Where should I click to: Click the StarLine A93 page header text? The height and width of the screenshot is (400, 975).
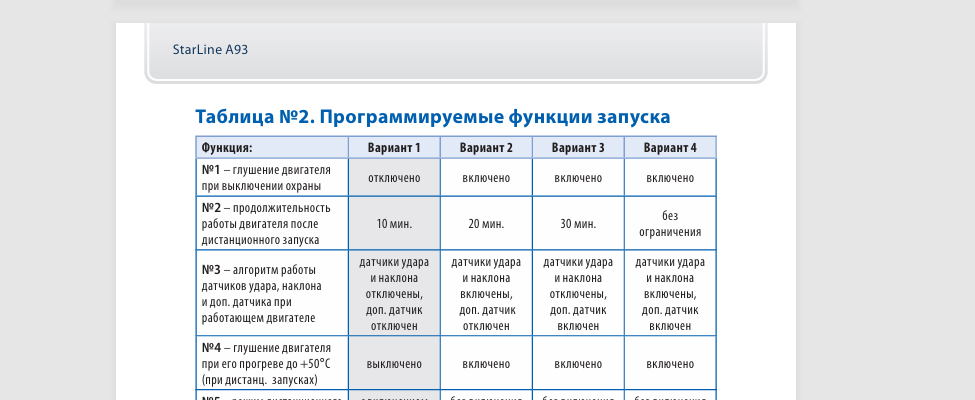coord(210,49)
